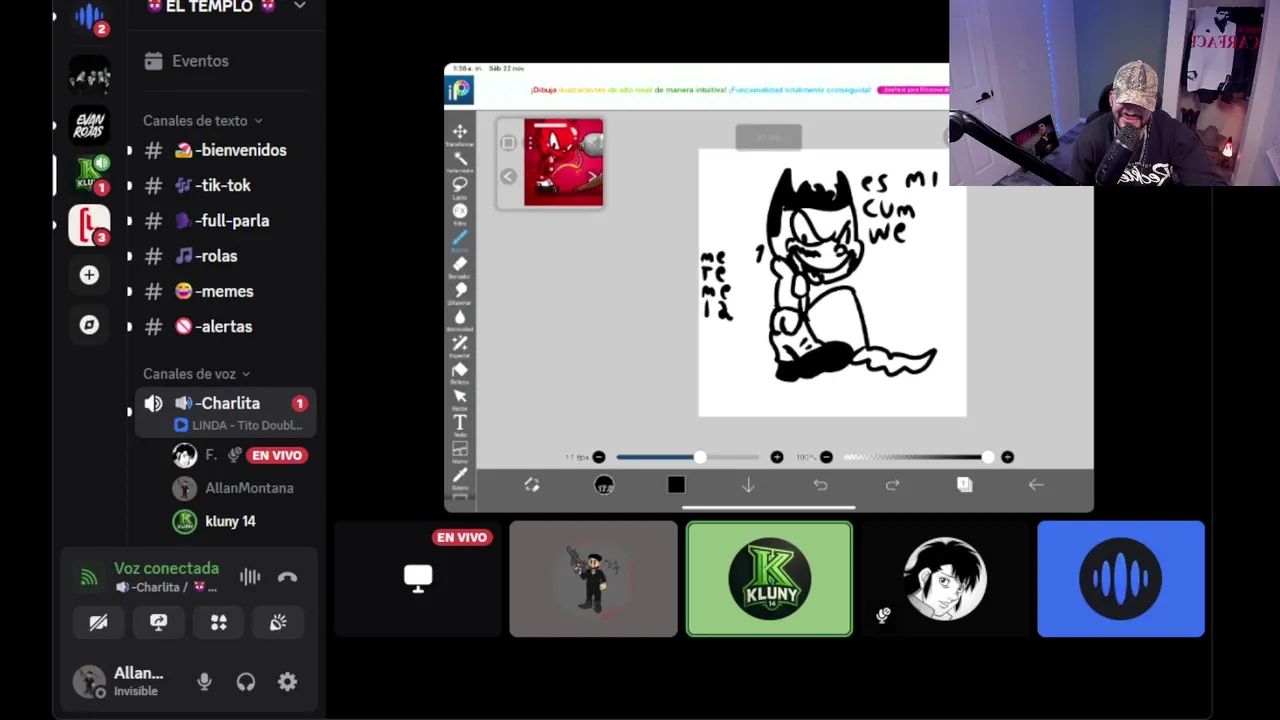The width and height of the screenshot is (1280, 720).
Task: Collapse the reference window with left arrow
Action: pyautogui.click(x=508, y=177)
